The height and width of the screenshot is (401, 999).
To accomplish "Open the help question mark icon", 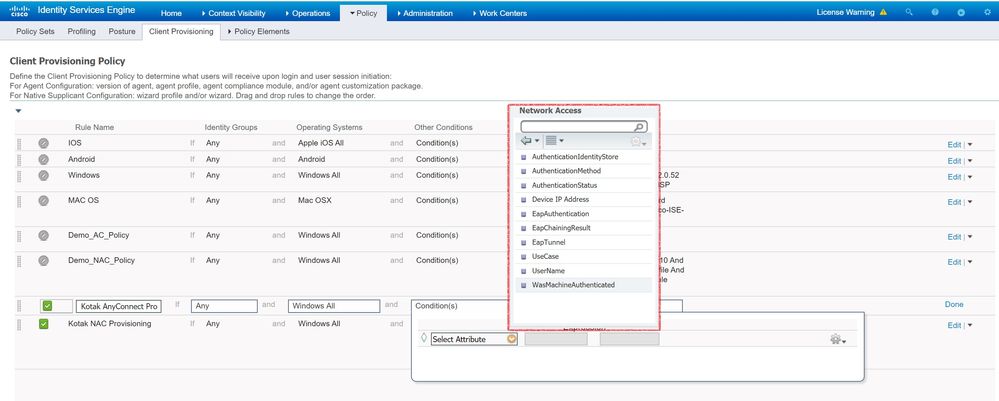I will coord(935,12).
